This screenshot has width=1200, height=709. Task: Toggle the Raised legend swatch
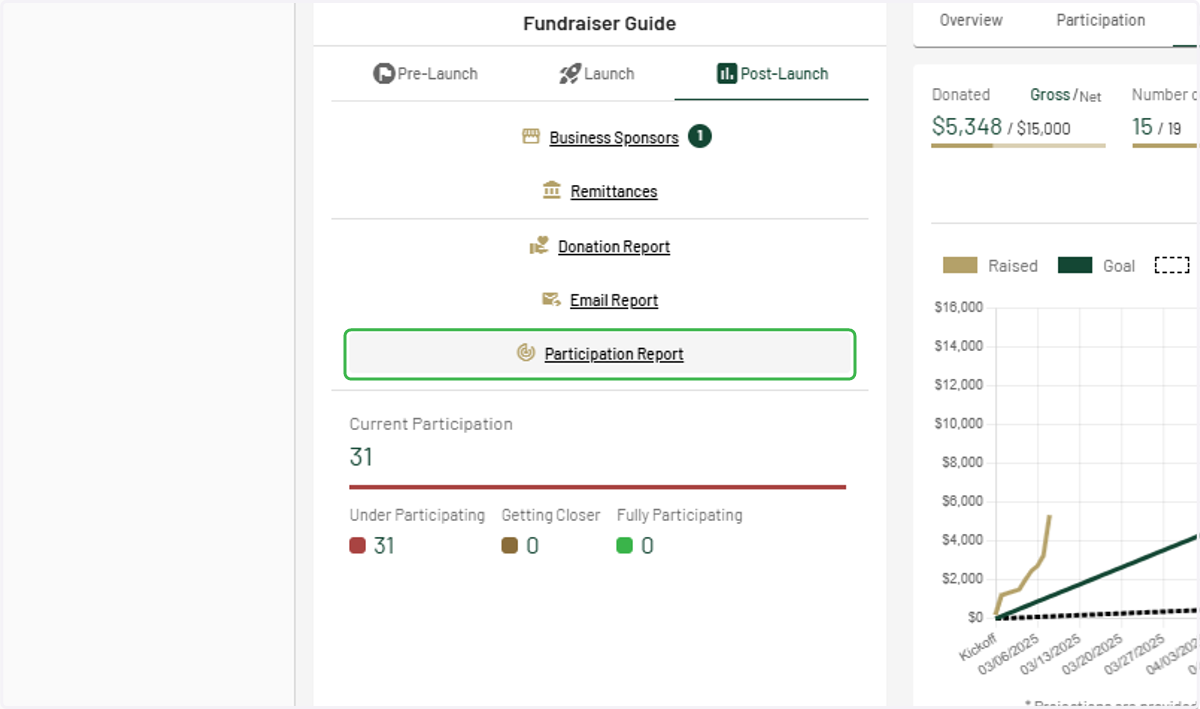pos(960,265)
